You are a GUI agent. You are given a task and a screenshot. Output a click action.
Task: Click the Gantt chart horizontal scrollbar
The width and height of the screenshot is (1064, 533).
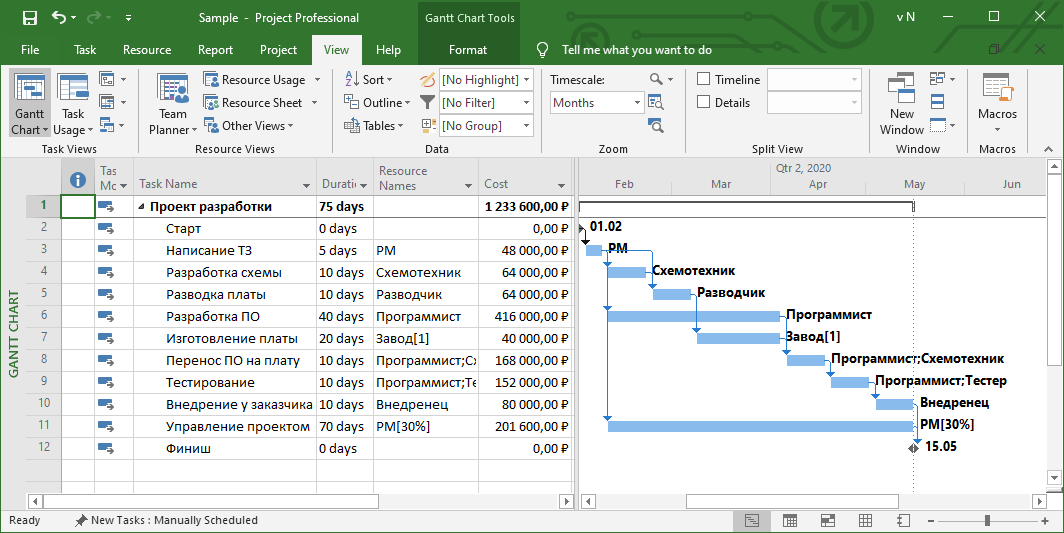(792, 502)
